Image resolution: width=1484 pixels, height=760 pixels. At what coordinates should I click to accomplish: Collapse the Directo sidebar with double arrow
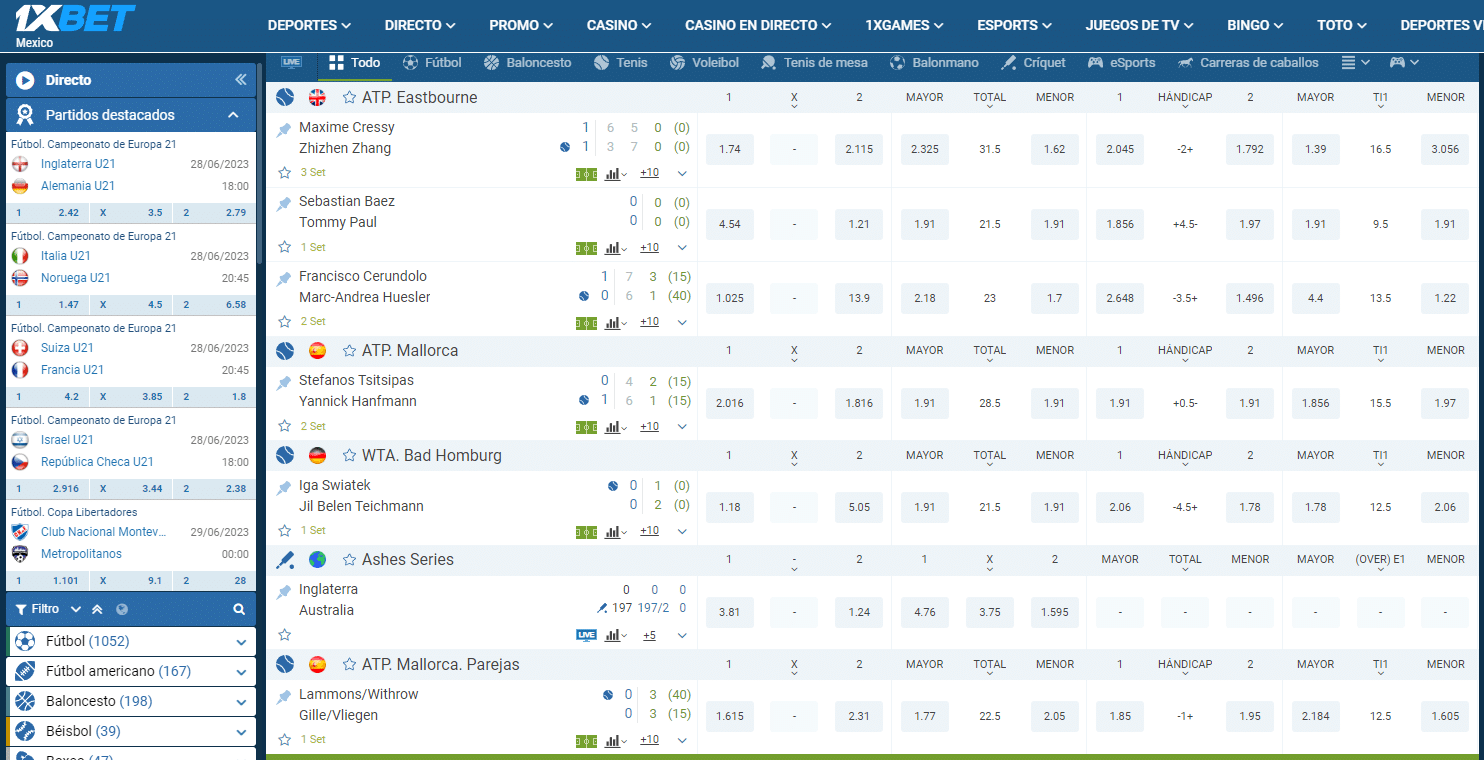240,80
